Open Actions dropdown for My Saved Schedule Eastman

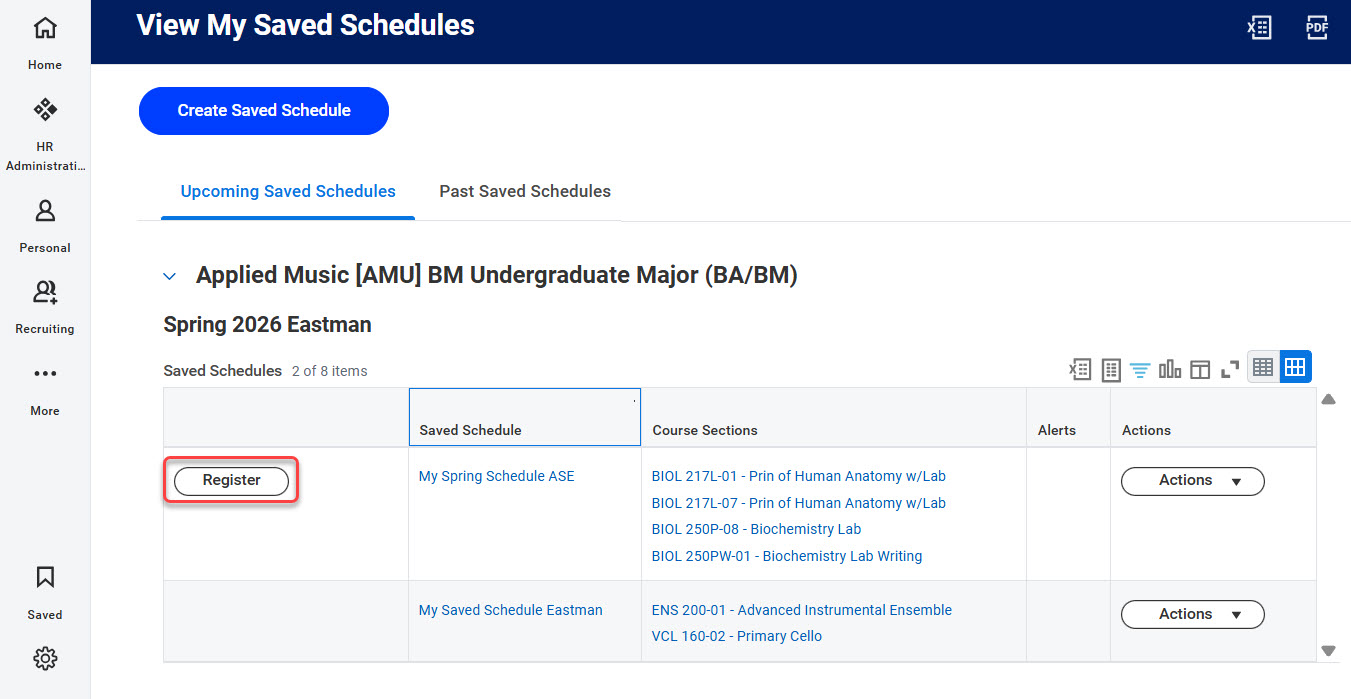(x=1192, y=615)
